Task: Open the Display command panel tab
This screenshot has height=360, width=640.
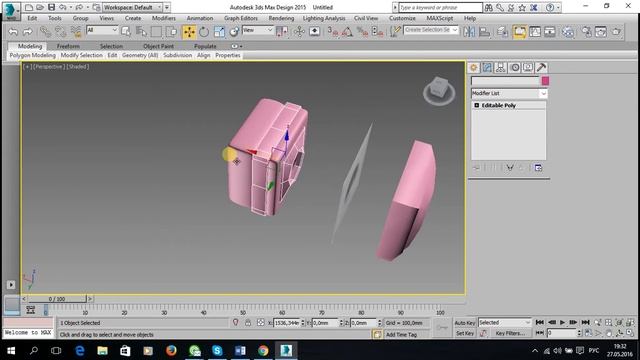Action: coord(528,68)
